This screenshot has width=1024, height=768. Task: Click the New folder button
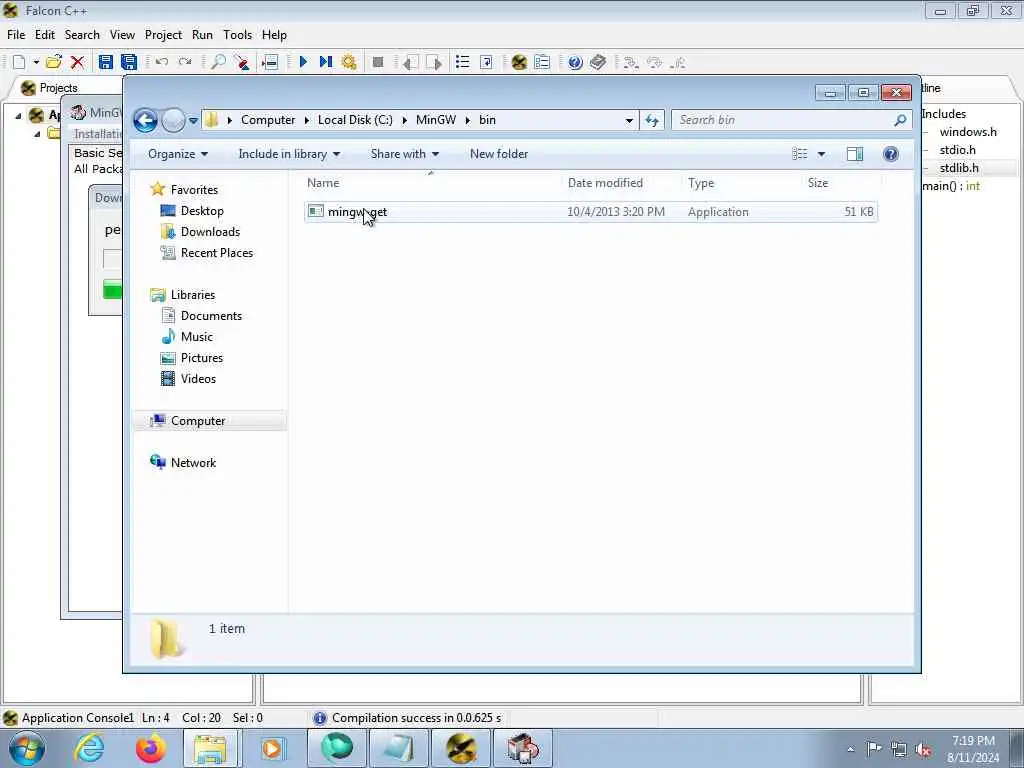tap(499, 154)
